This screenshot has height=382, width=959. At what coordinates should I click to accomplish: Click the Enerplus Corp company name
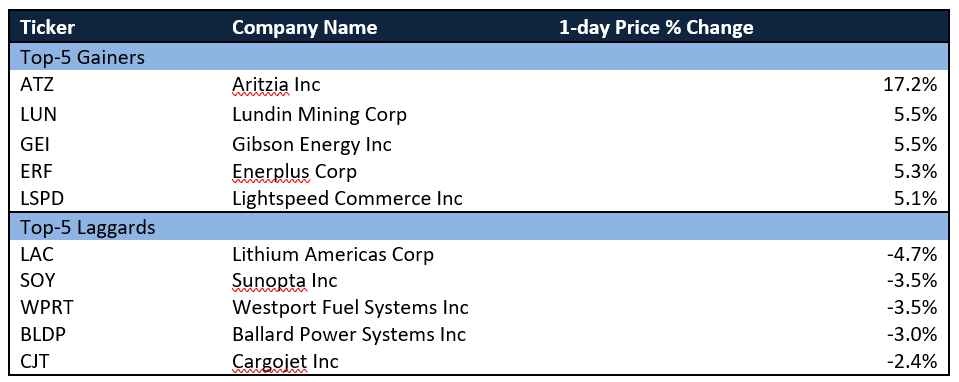coord(294,172)
